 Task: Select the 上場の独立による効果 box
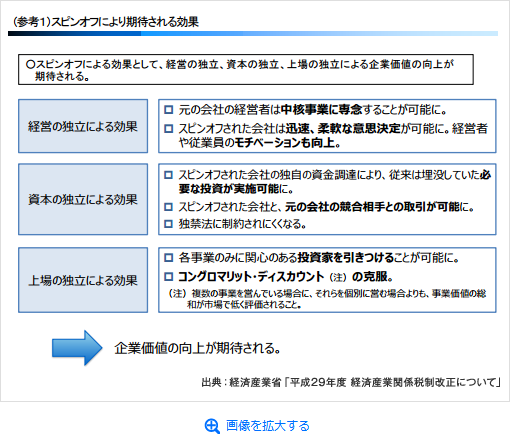point(83,280)
